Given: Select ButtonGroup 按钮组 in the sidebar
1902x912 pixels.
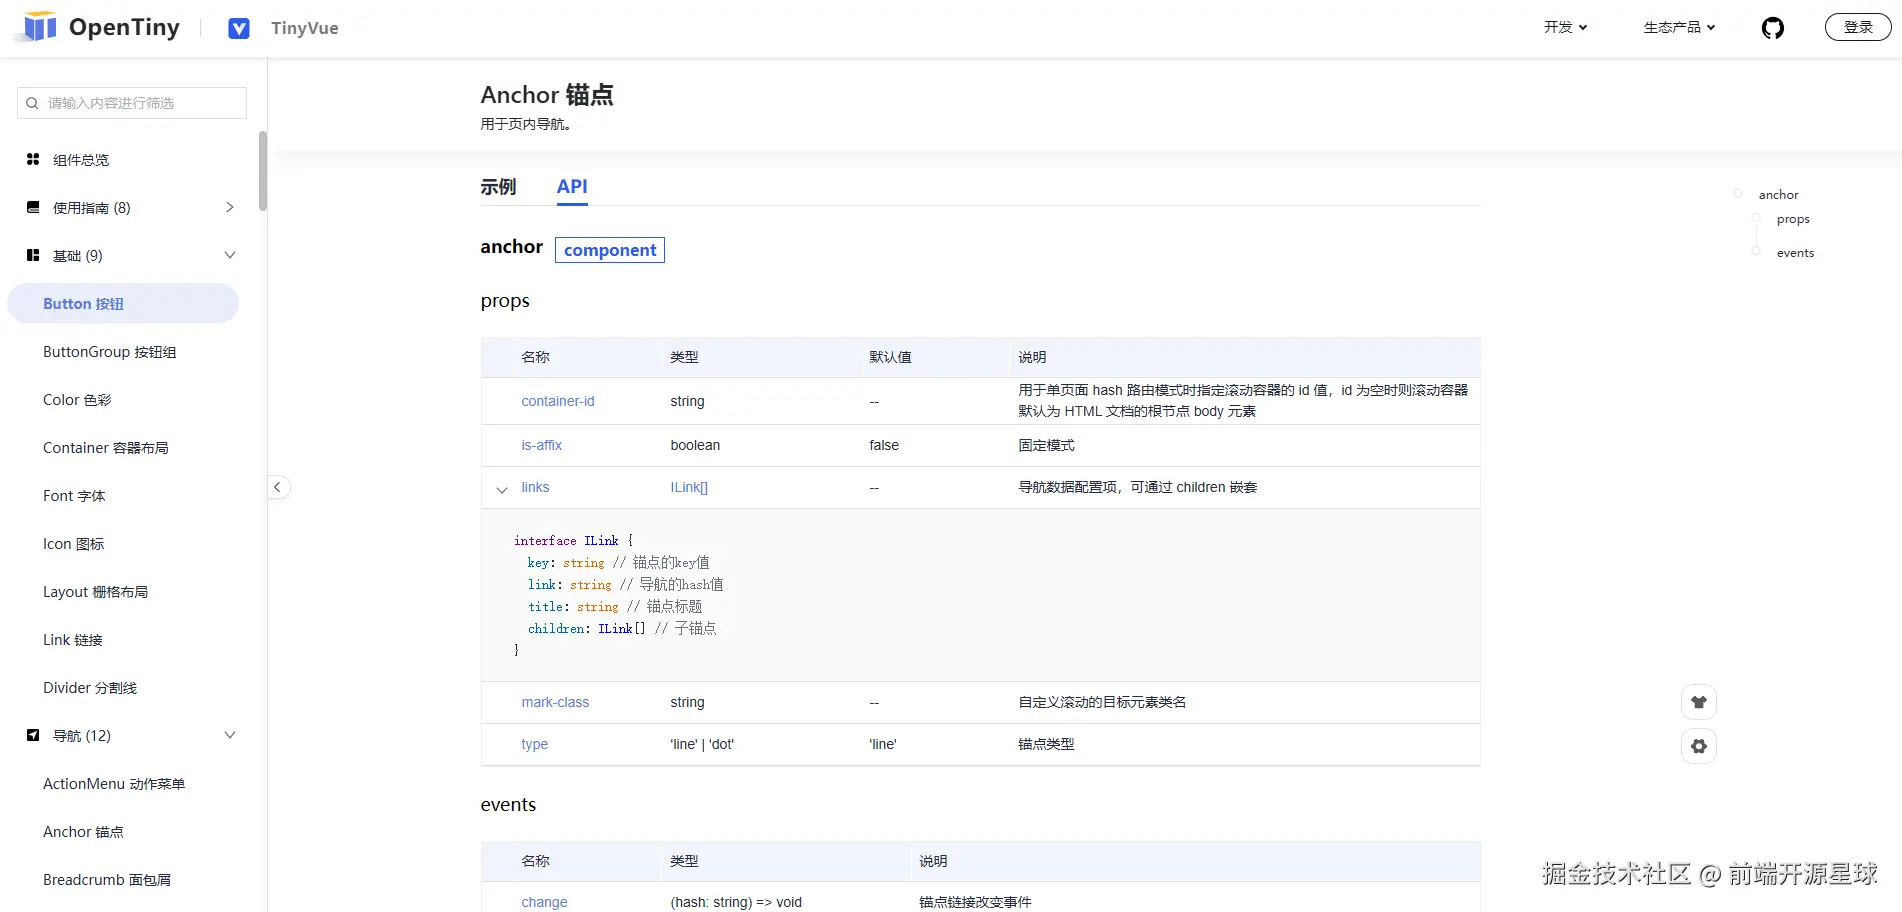Looking at the screenshot, I should tap(110, 352).
